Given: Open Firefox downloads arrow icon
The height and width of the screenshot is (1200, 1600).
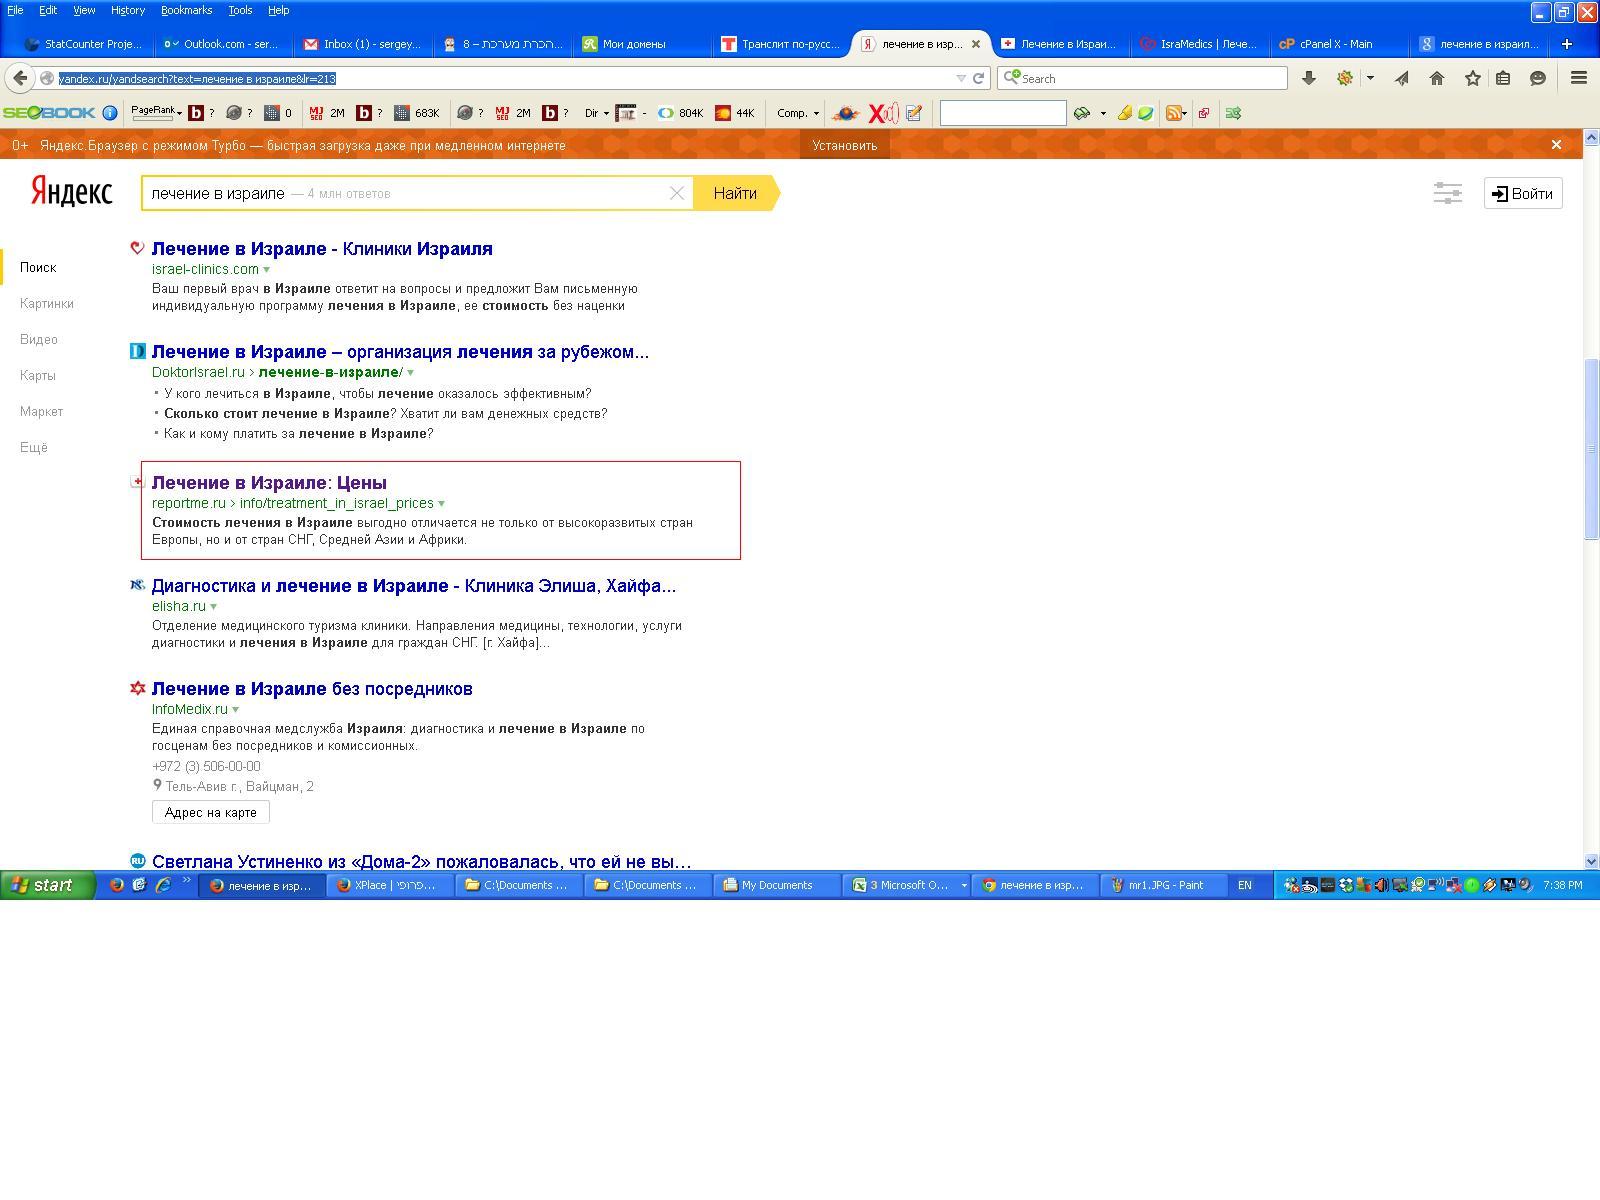Looking at the screenshot, I should [x=1308, y=78].
